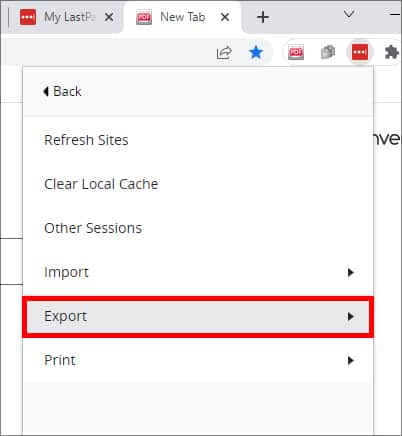Go Back in the LastPass menu
The image size is (402, 436).
coord(62,91)
